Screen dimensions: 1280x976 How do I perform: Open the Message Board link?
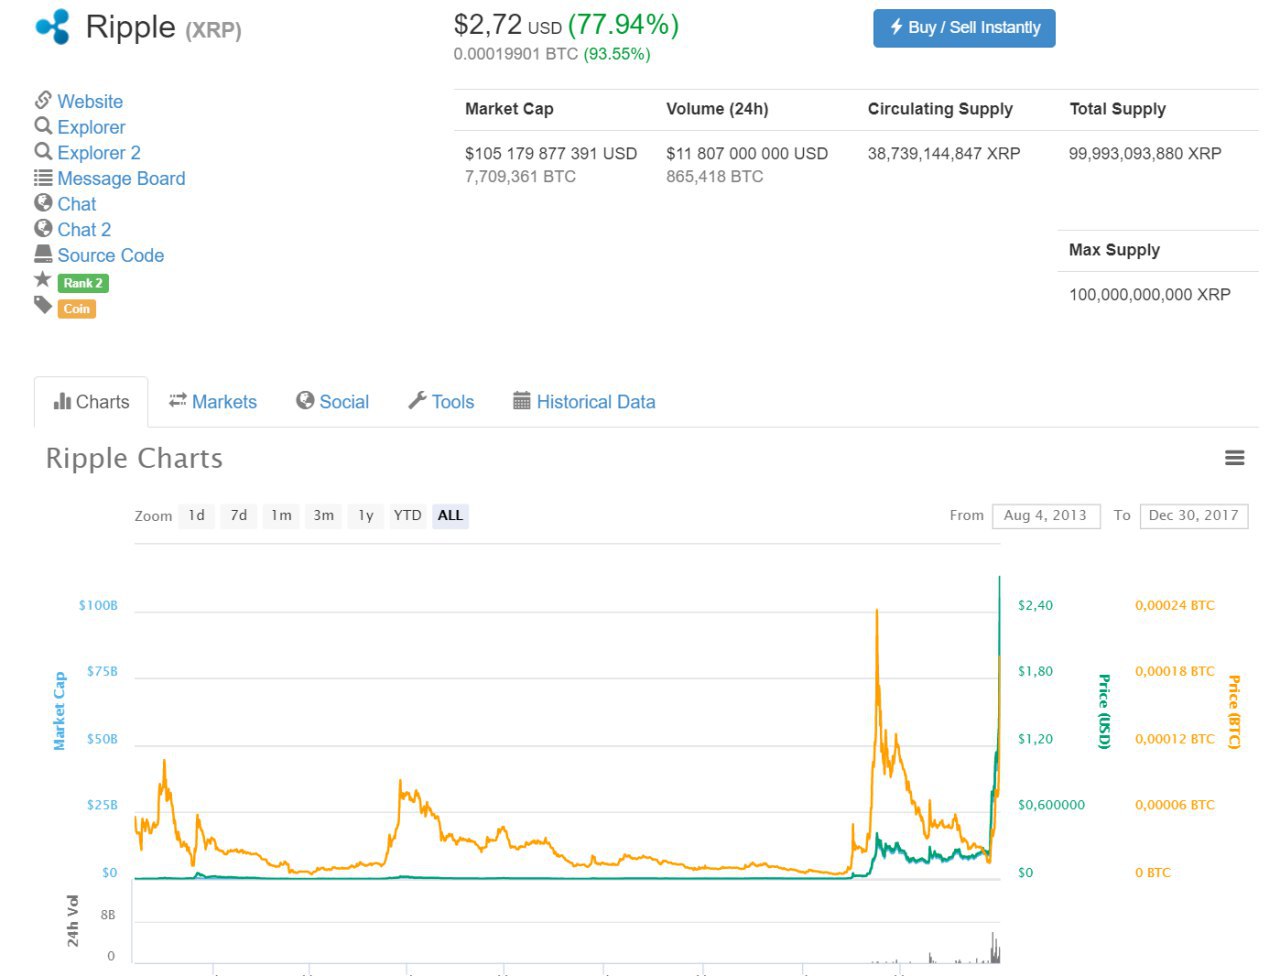tap(121, 178)
